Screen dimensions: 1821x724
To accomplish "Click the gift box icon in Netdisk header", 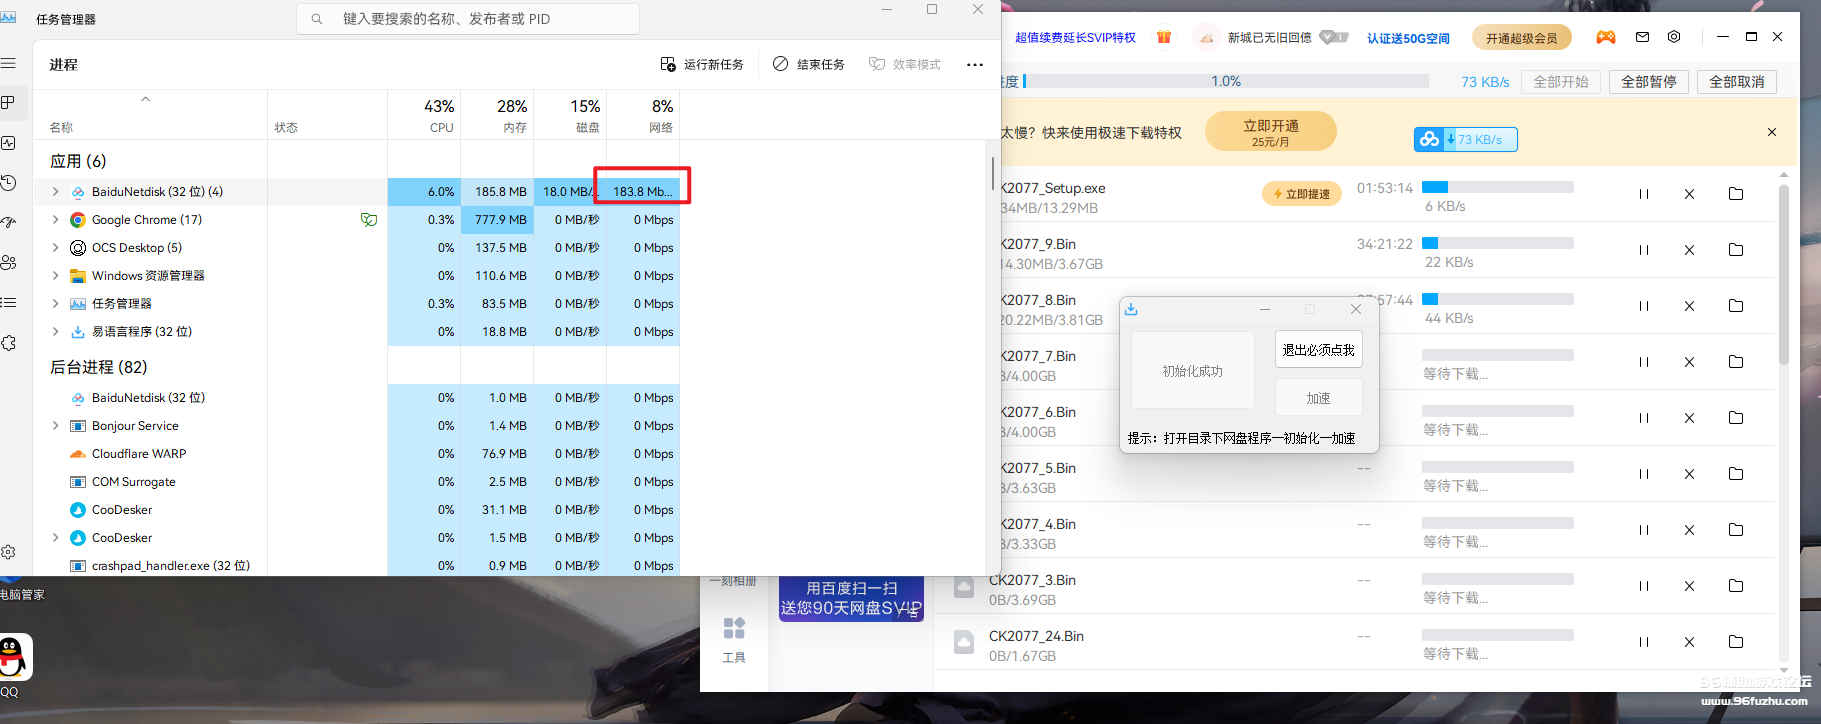I will point(1164,37).
